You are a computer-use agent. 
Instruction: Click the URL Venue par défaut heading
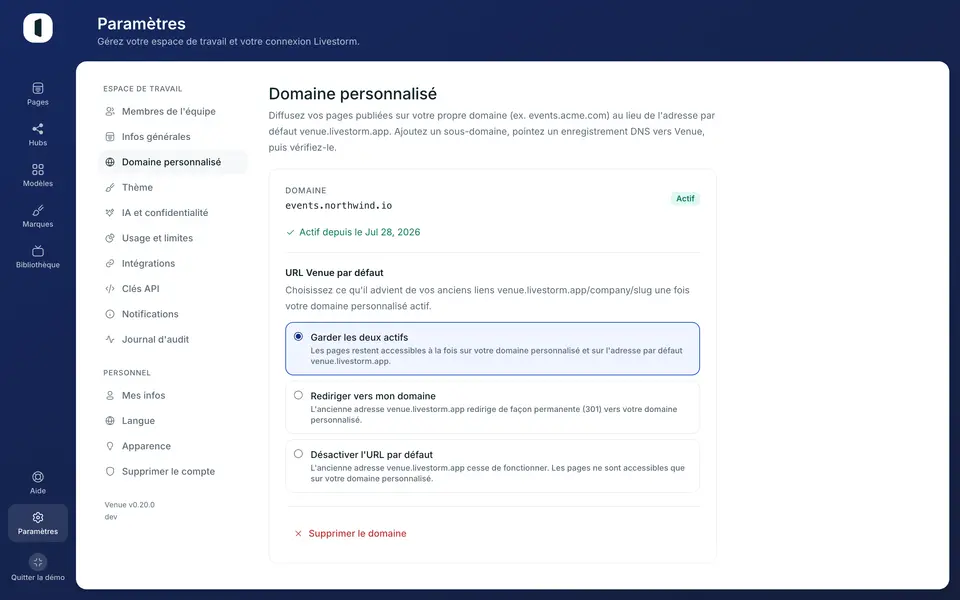[334, 272]
